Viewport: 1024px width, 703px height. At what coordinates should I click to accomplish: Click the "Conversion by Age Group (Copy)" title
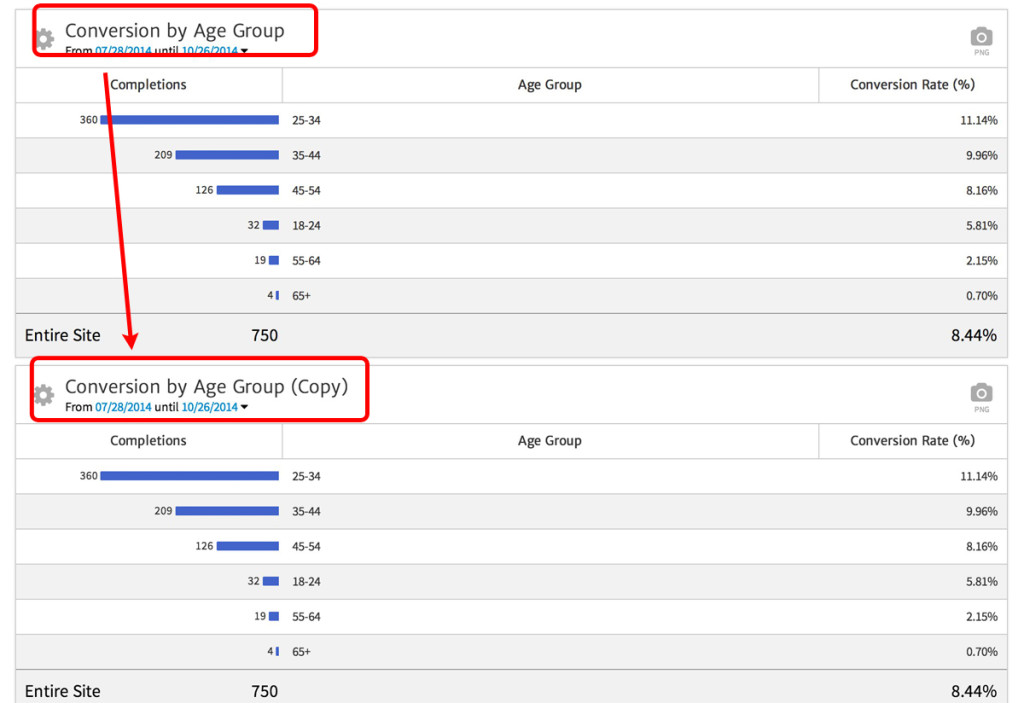click(x=206, y=387)
